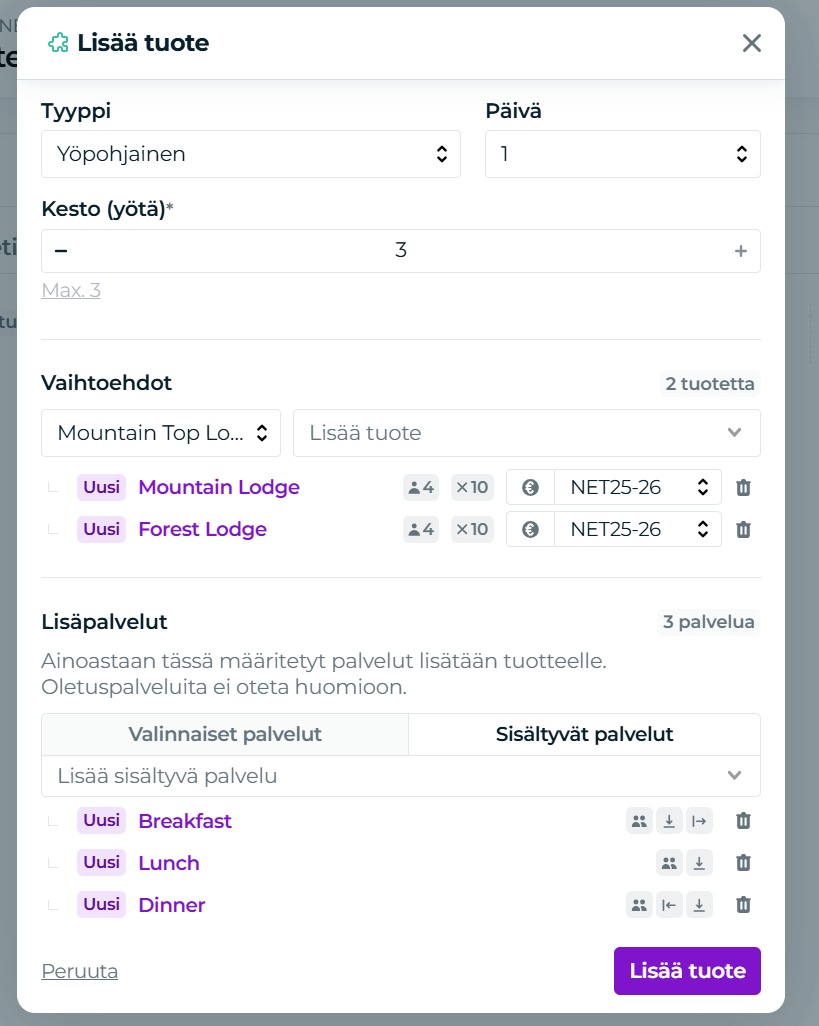Delete the Mountain Lodge option
This screenshot has height=1026, width=819.
(x=743, y=487)
